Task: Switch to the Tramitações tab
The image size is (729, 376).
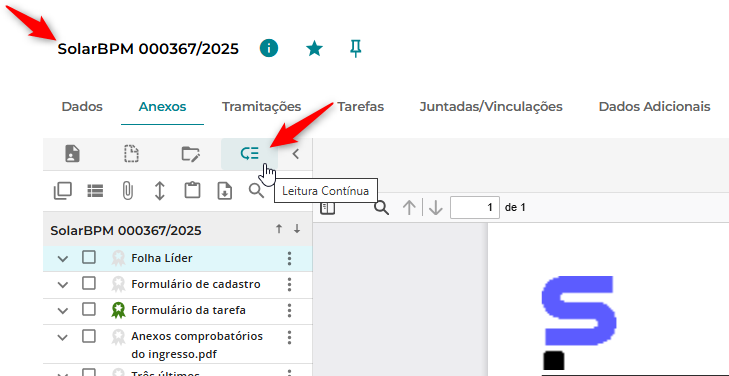Action: tap(261, 106)
